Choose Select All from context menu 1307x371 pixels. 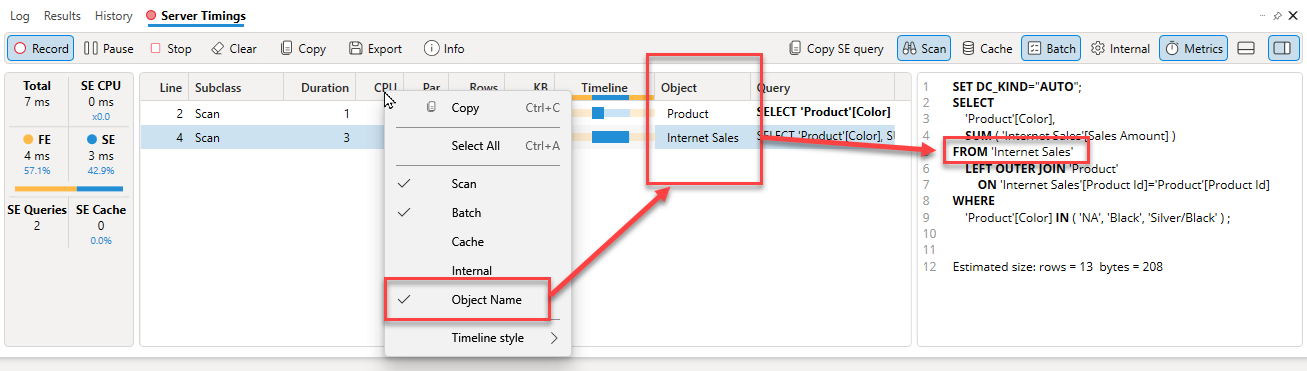(x=478, y=146)
